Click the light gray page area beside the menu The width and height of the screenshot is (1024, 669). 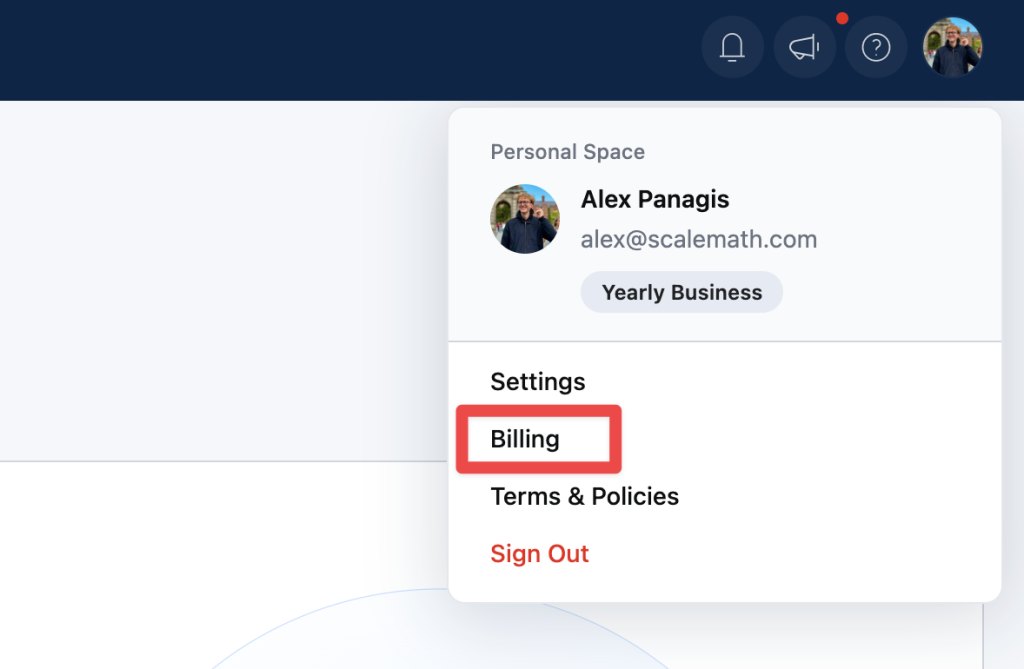pyautogui.click(x=222, y=281)
